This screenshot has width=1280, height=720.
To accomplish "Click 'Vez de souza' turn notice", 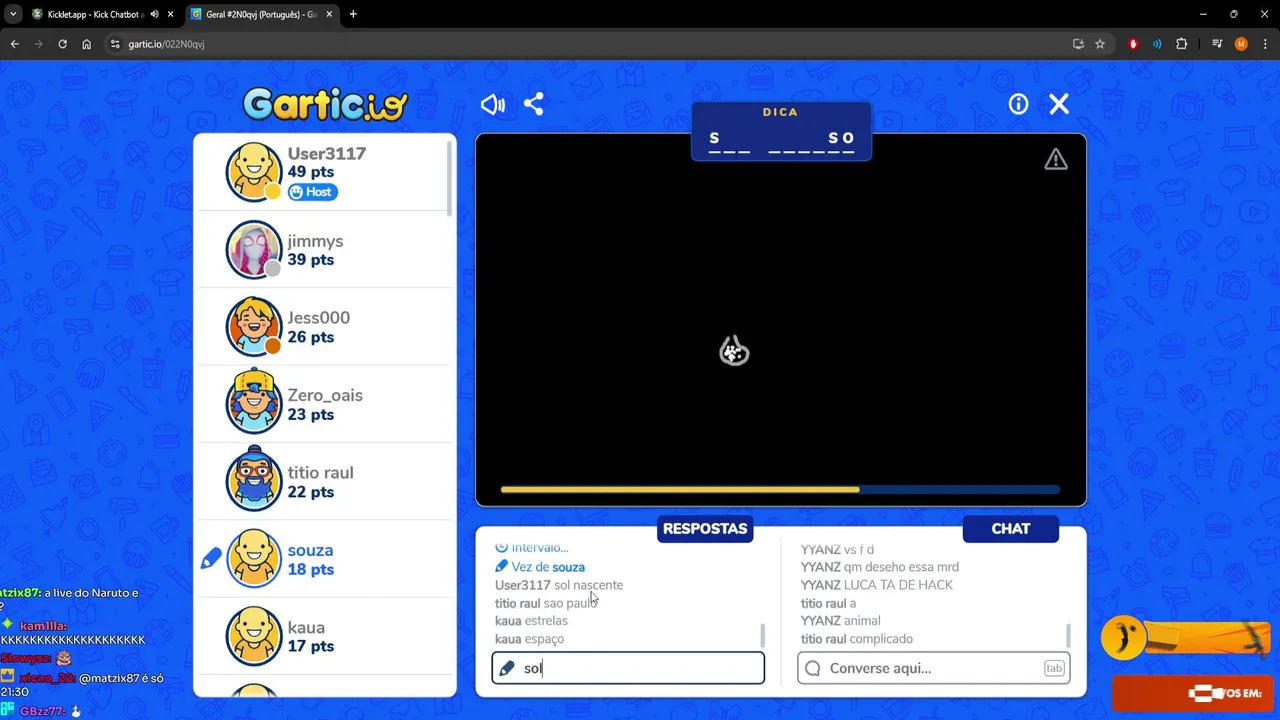I will pos(540,567).
